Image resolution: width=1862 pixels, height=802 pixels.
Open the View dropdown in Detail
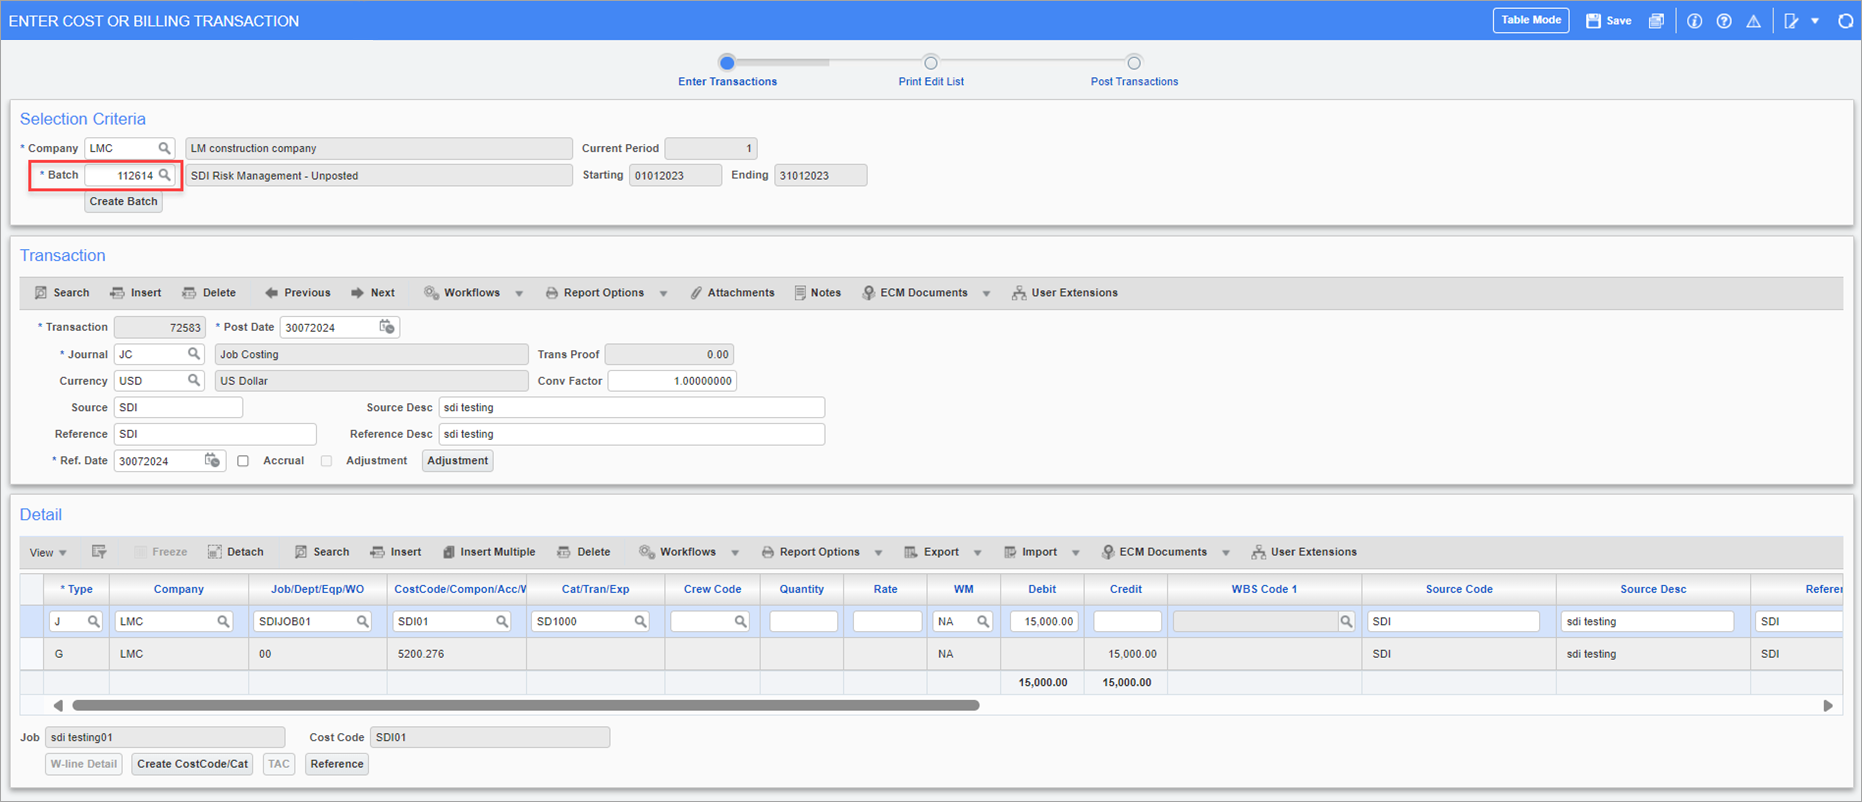pyautogui.click(x=48, y=553)
